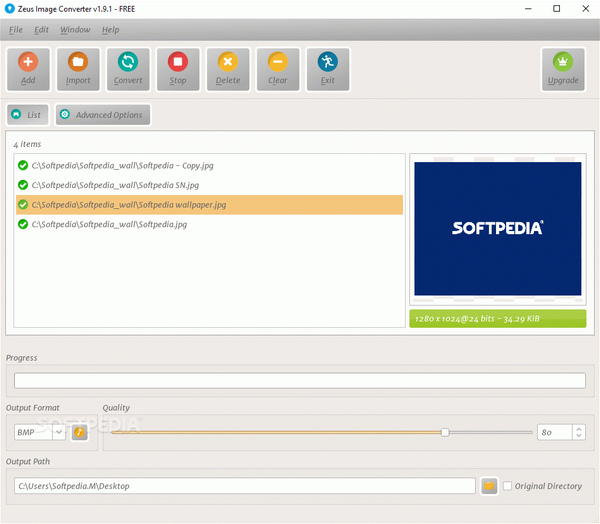Image resolution: width=600 pixels, height=524 pixels.
Task: Click the Output Path text field
Action: pyautogui.click(x=245, y=486)
